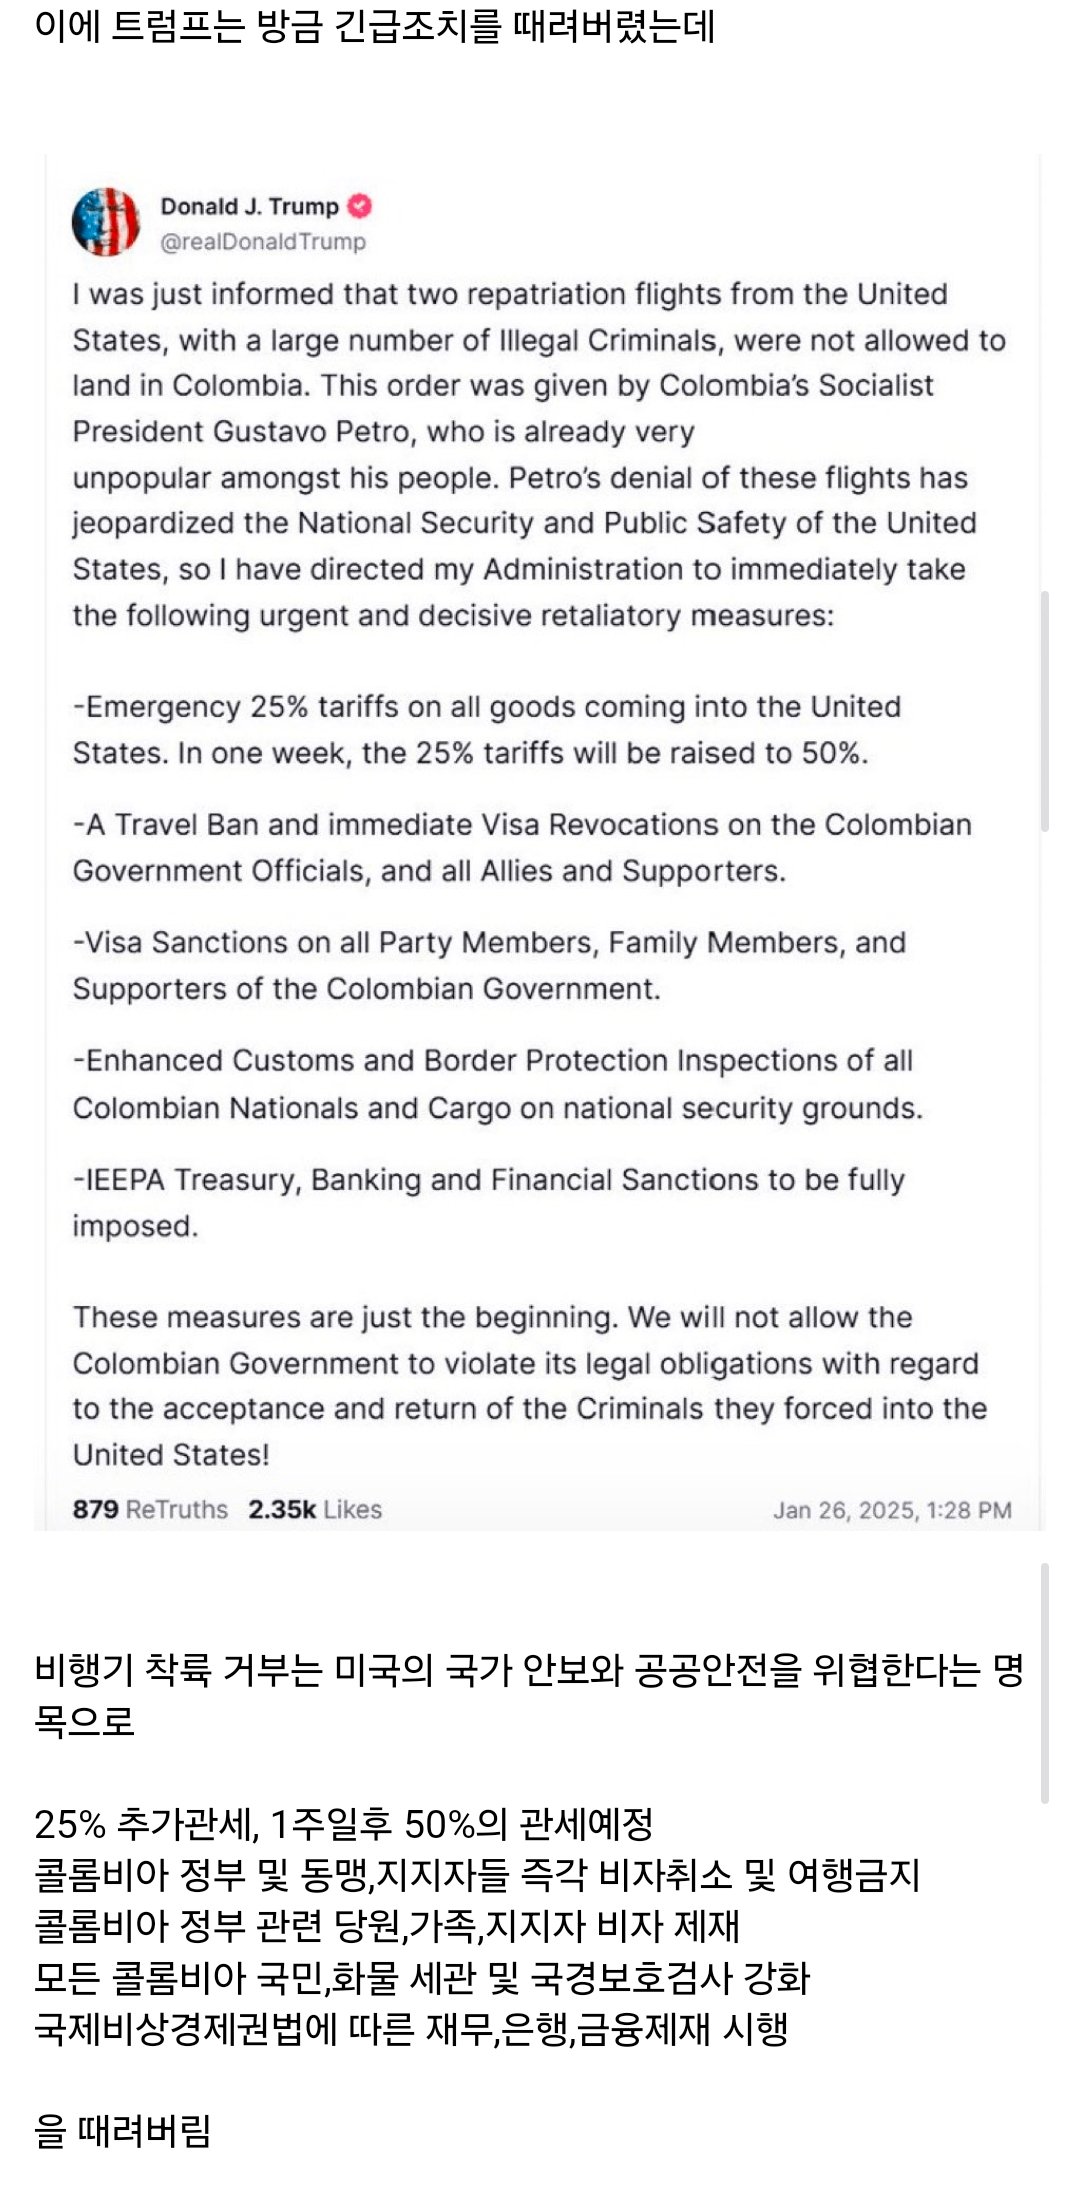Click the IEEPA Treasury sanctions bullet
1079x2202 pixels.
click(x=488, y=1202)
